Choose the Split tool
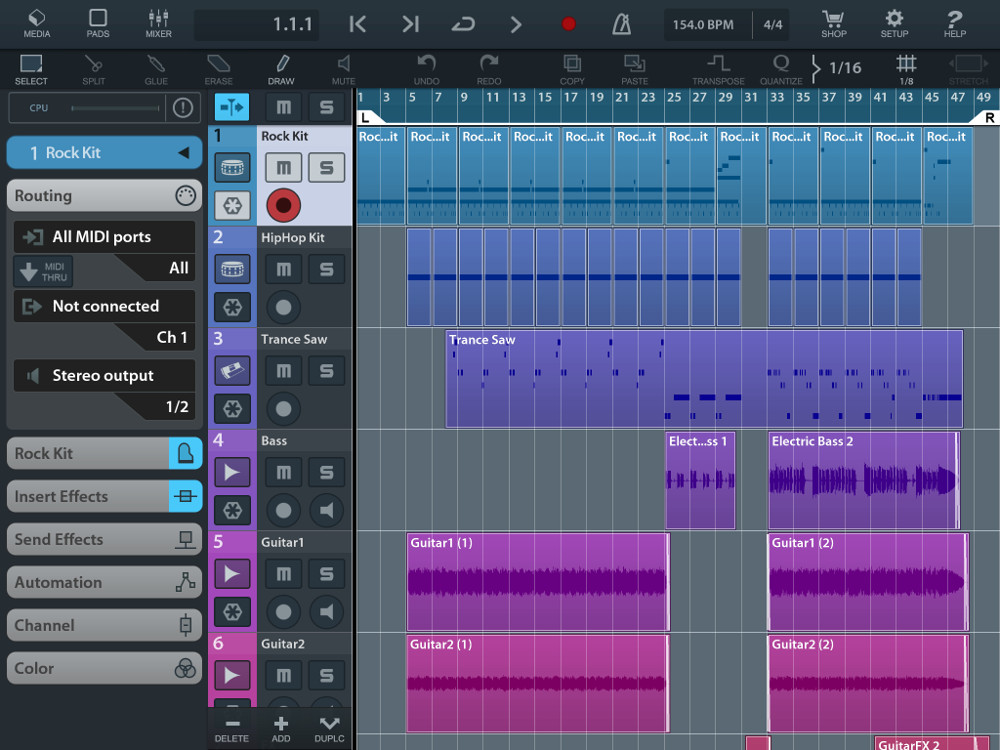Screen dimensions: 1000x750 point(94,70)
